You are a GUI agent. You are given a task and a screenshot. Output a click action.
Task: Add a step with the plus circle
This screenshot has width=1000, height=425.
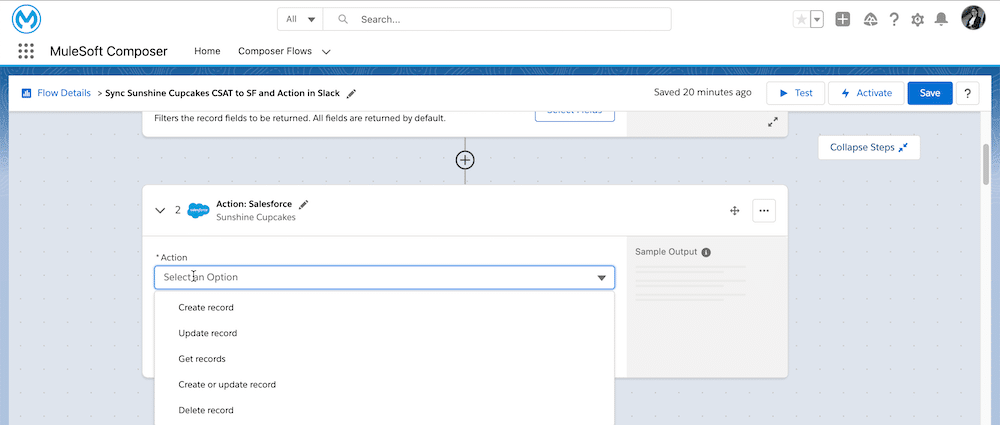pos(465,160)
